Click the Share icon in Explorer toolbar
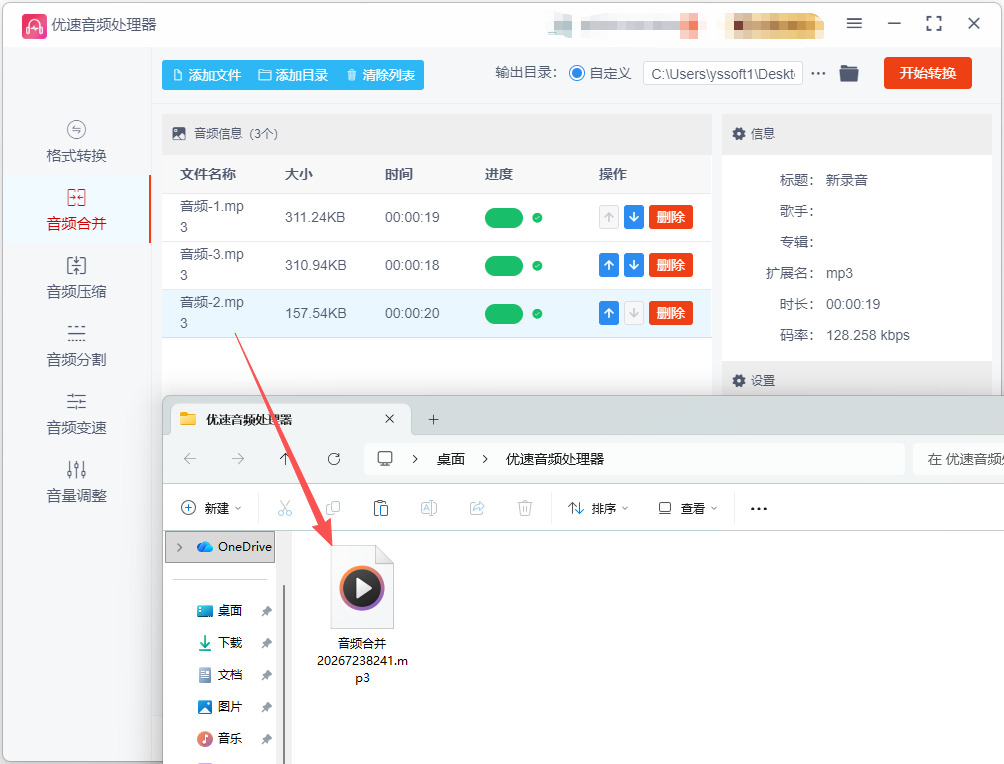Image resolution: width=1004 pixels, height=764 pixels. [477, 508]
